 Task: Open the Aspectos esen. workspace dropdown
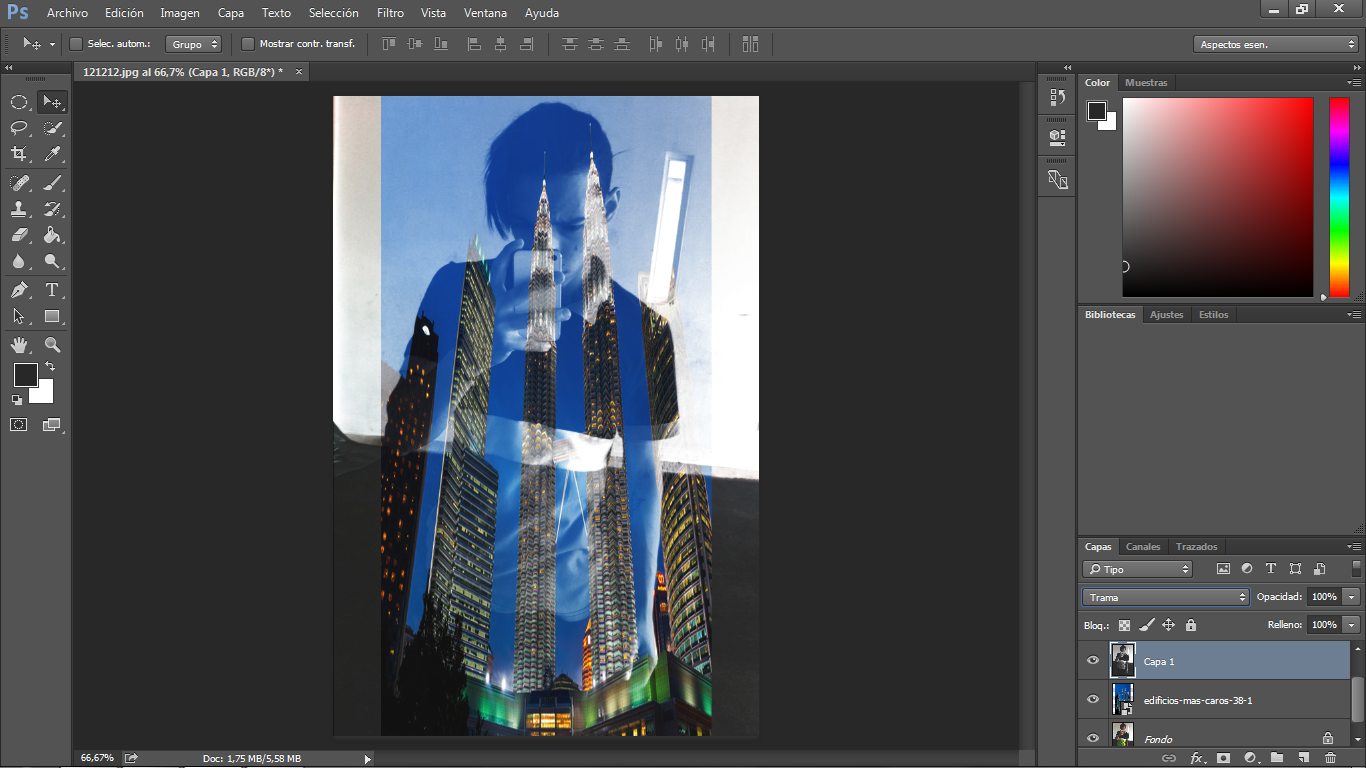(1276, 44)
